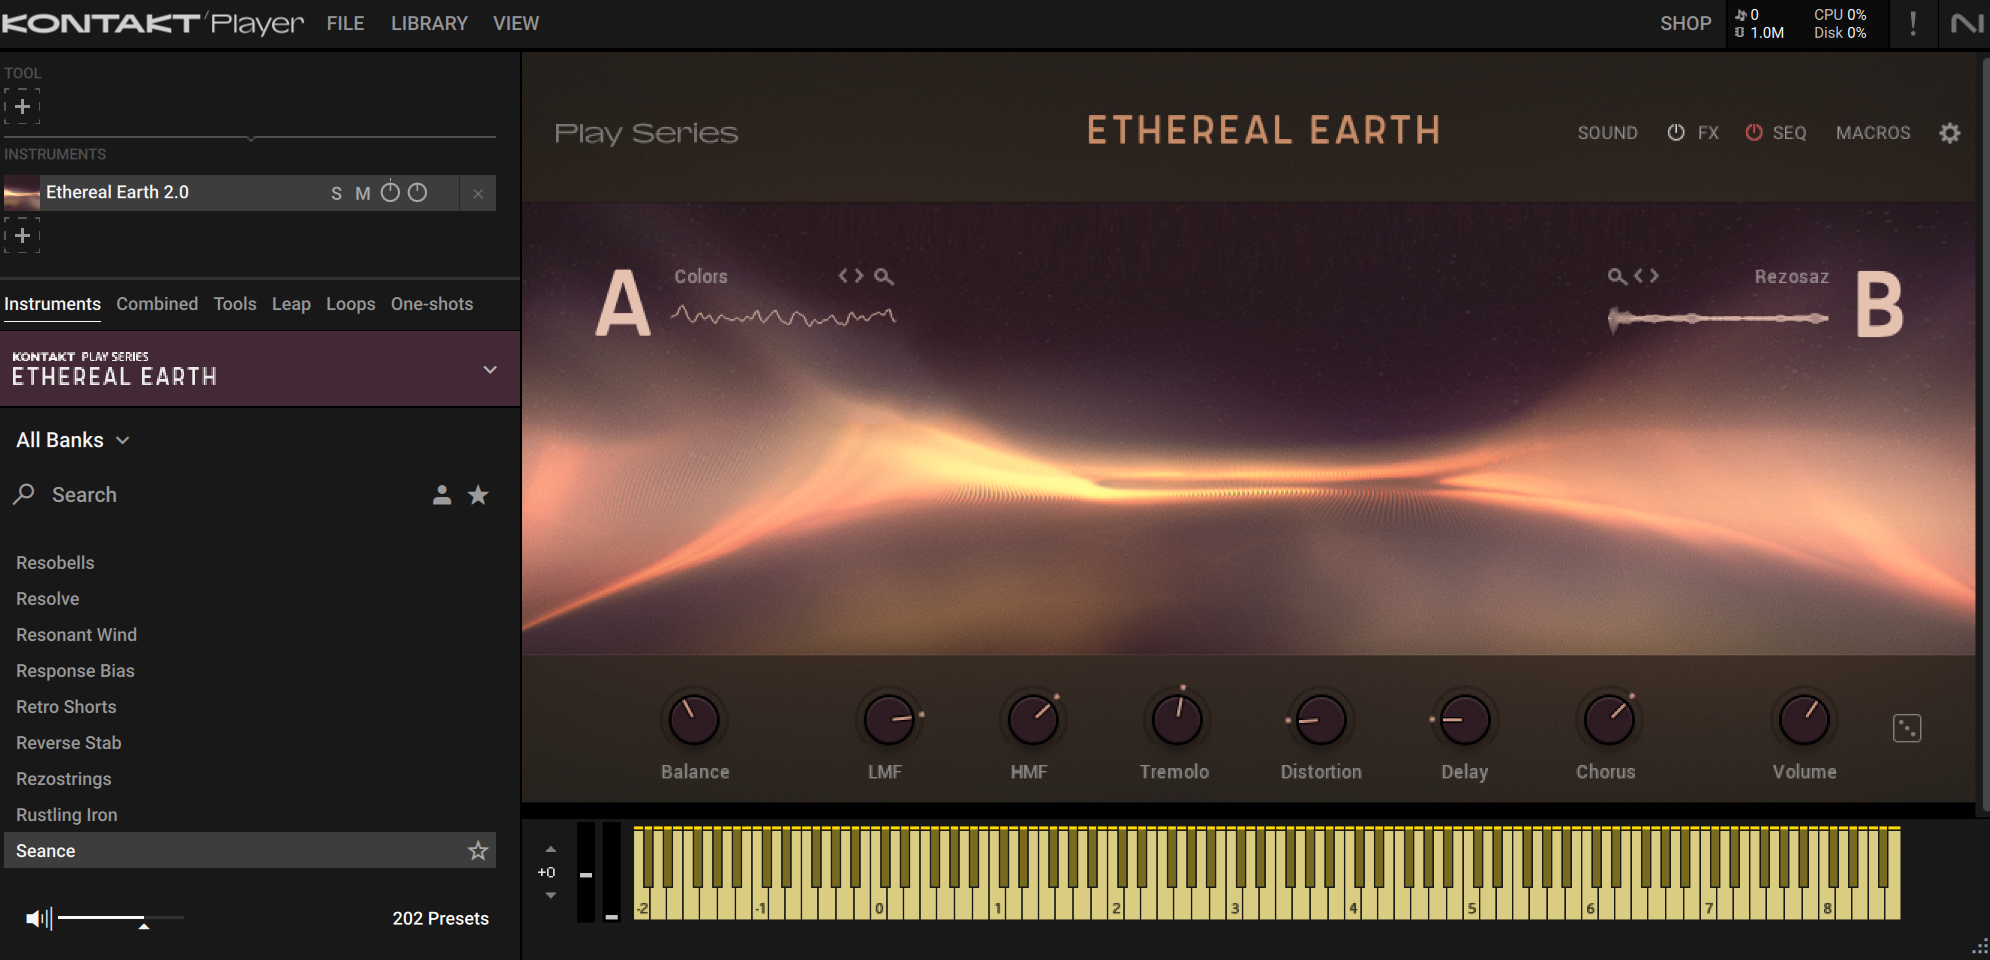Solo the Ethereal Earth 2.0 instrument
This screenshot has width=1990, height=960.
pos(336,193)
